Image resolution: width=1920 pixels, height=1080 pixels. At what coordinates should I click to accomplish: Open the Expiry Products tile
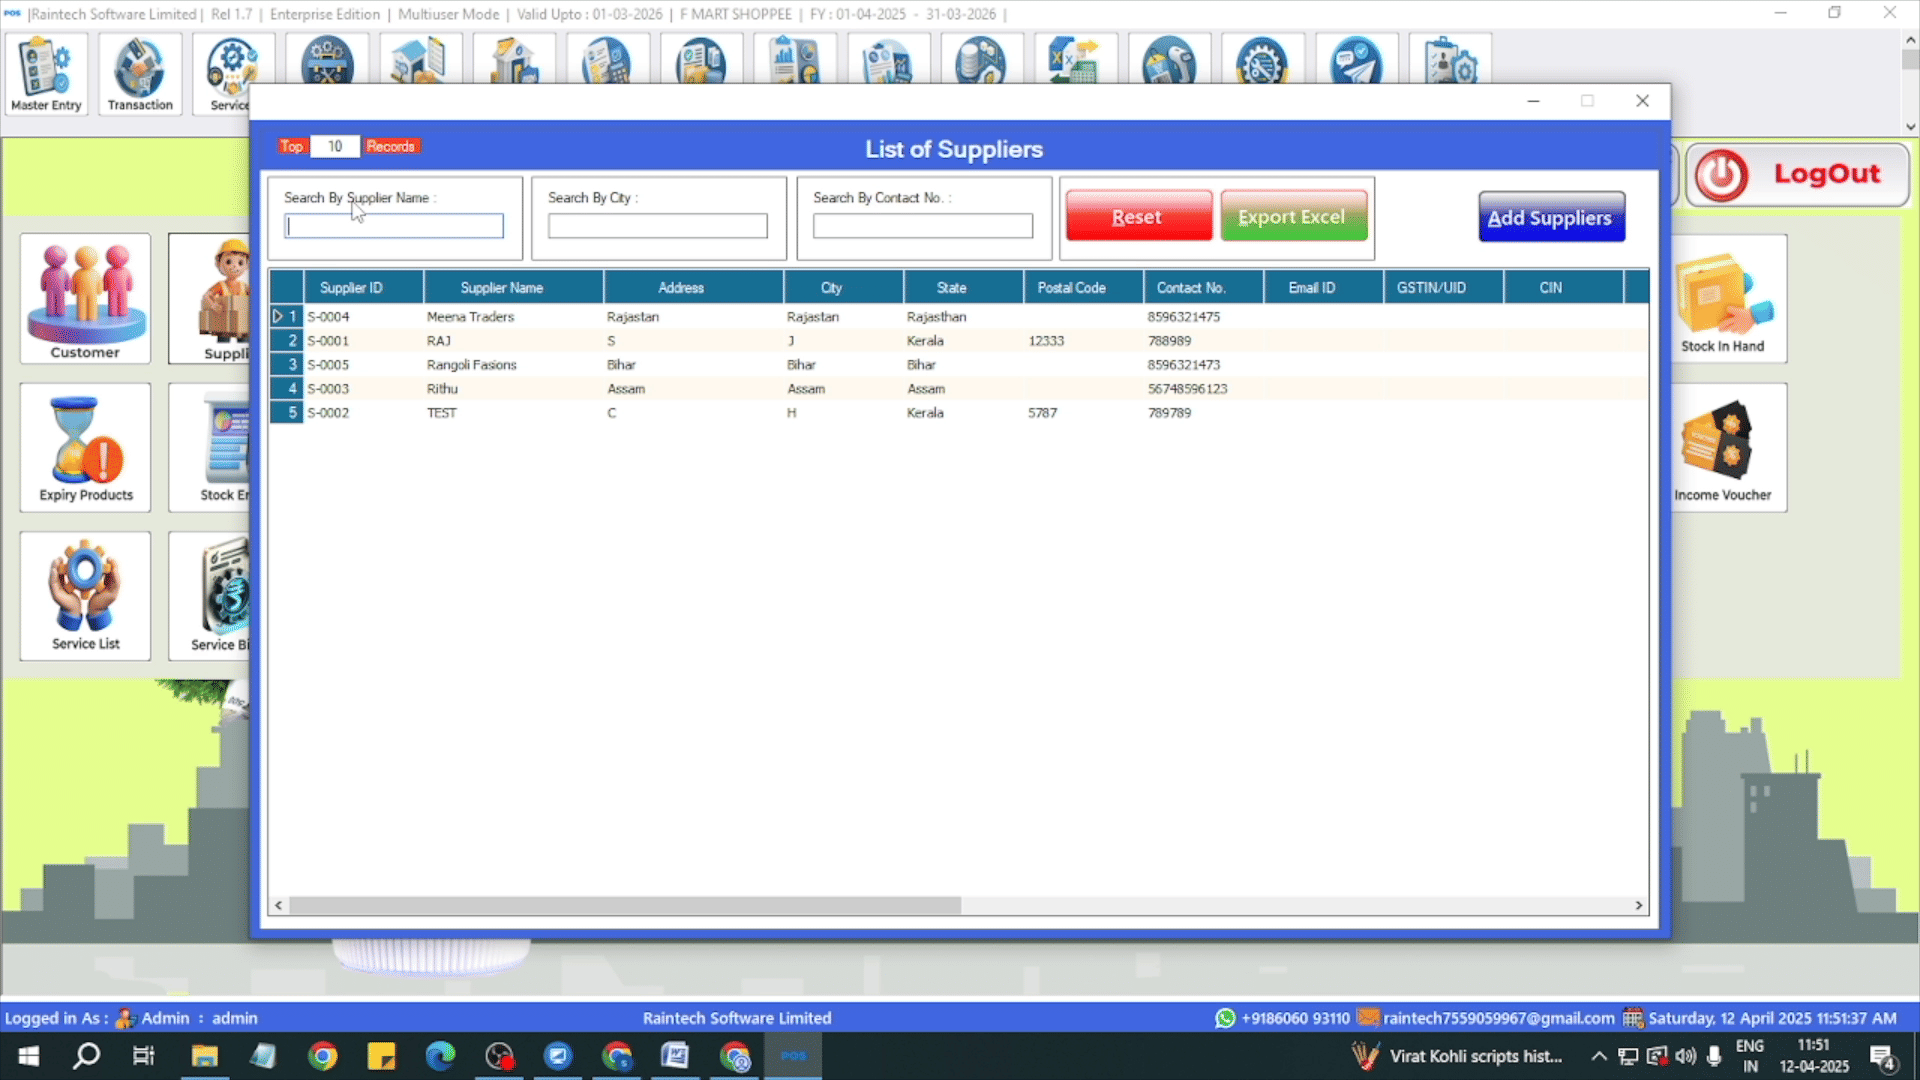coord(85,447)
